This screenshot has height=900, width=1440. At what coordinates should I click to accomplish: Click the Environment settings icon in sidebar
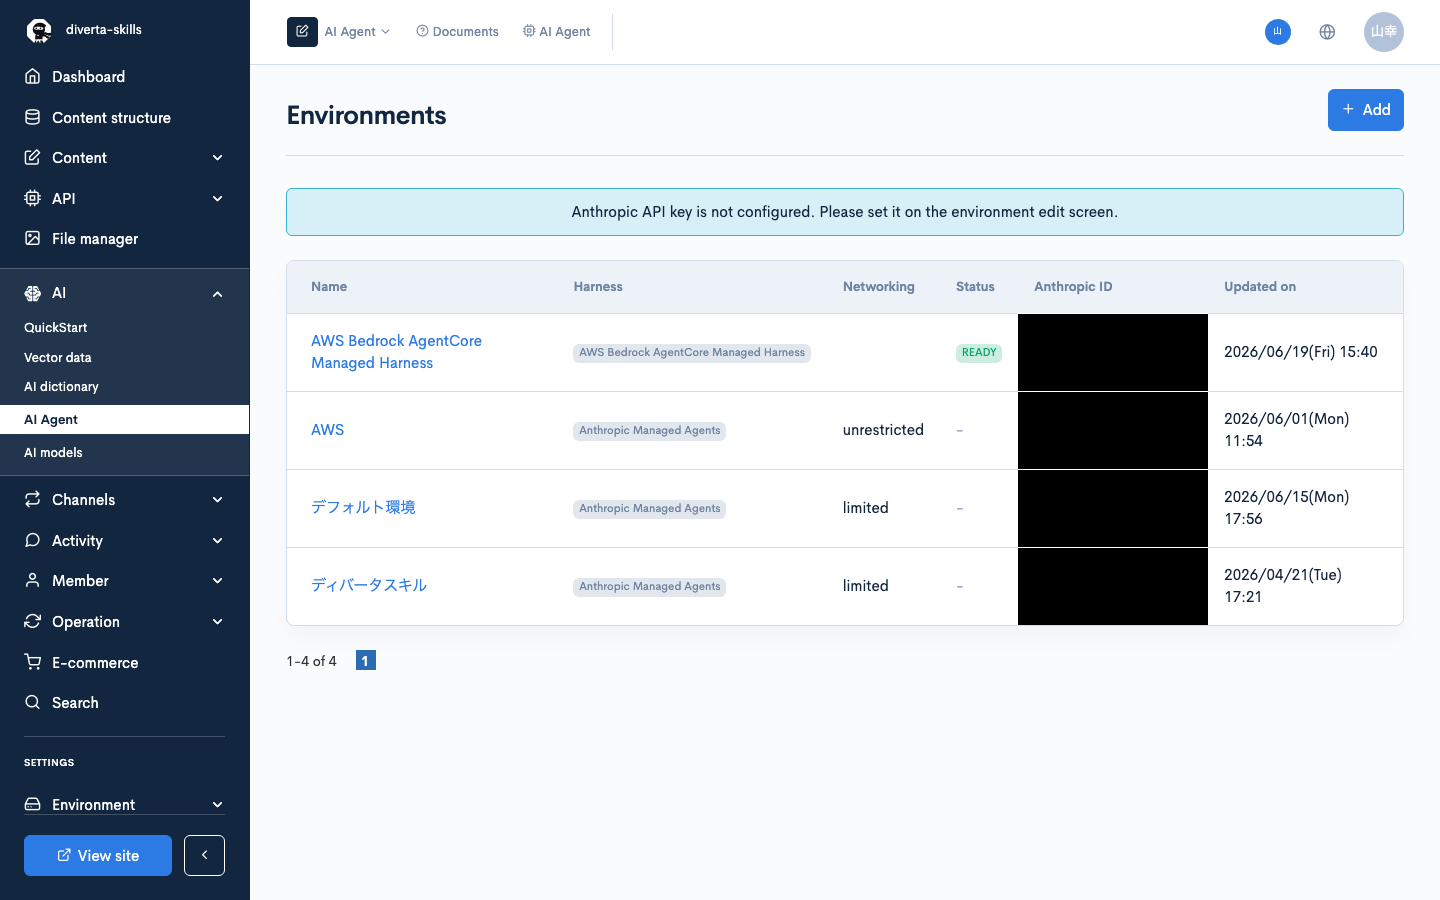(33, 804)
